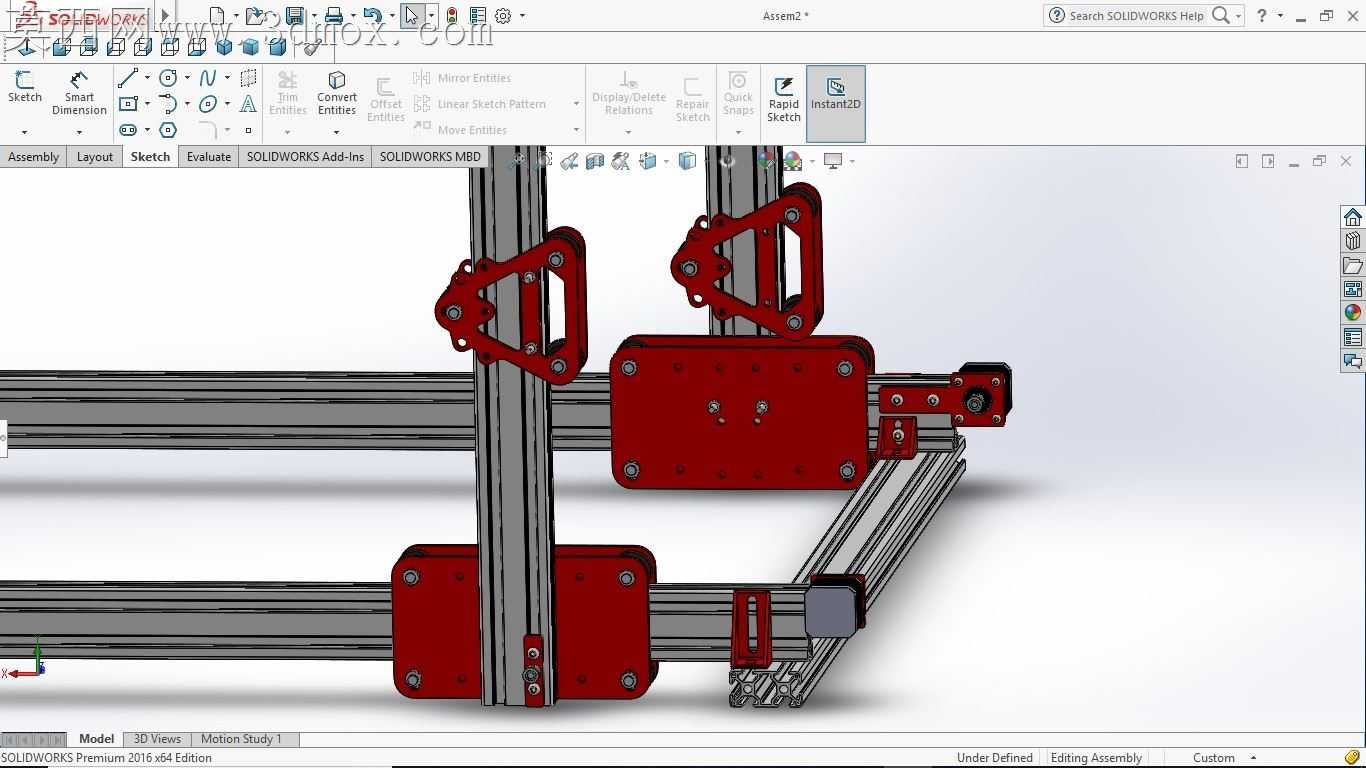Image resolution: width=1366 pixels, height=768 pixels.
Task: Expand the dropdown below Convert Entities
Action: pyautogui.click(x=337, y=132)
